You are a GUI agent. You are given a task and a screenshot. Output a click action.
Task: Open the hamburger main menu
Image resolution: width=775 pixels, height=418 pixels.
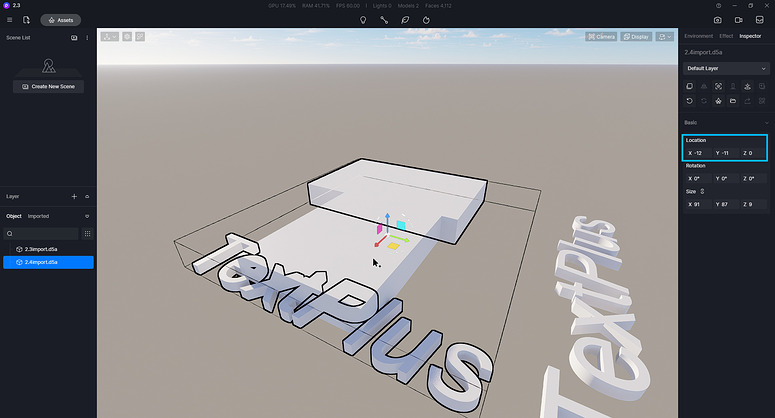pos(9,20)
